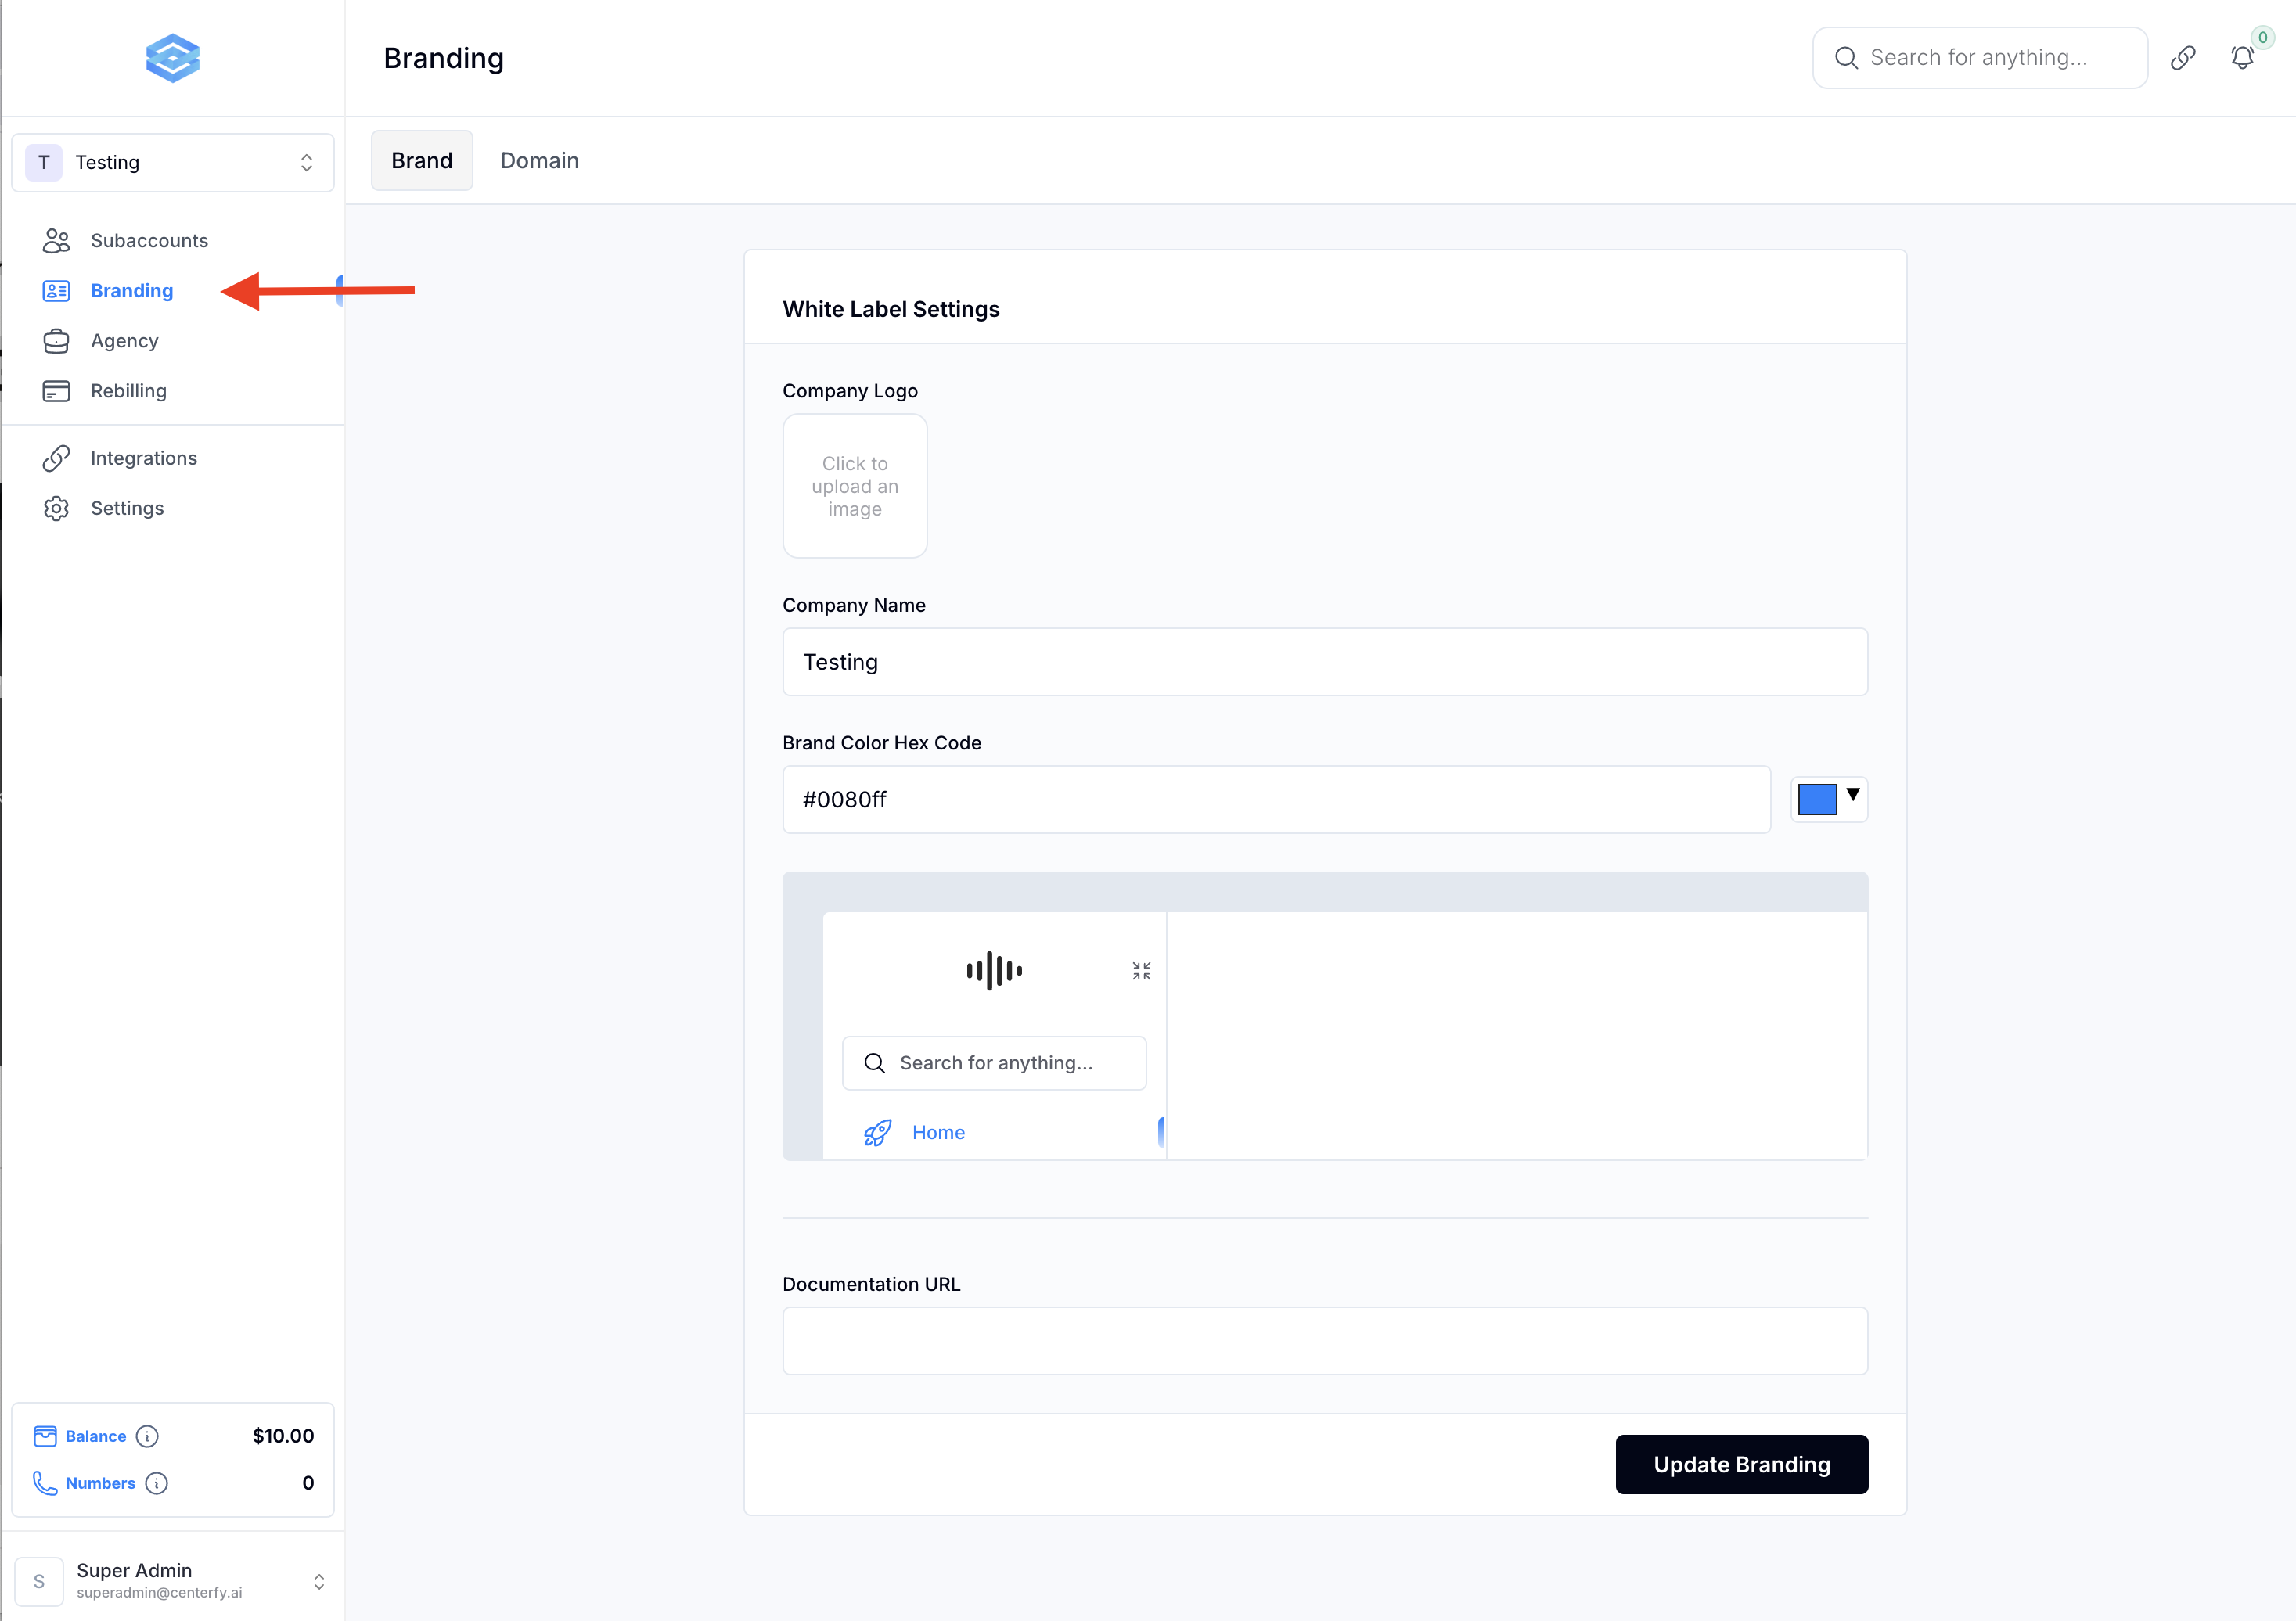This screenshot has width=2296, height=1621.
Task: Click the Centerfy logo in sidebar
Action: (x=172, y=58)
